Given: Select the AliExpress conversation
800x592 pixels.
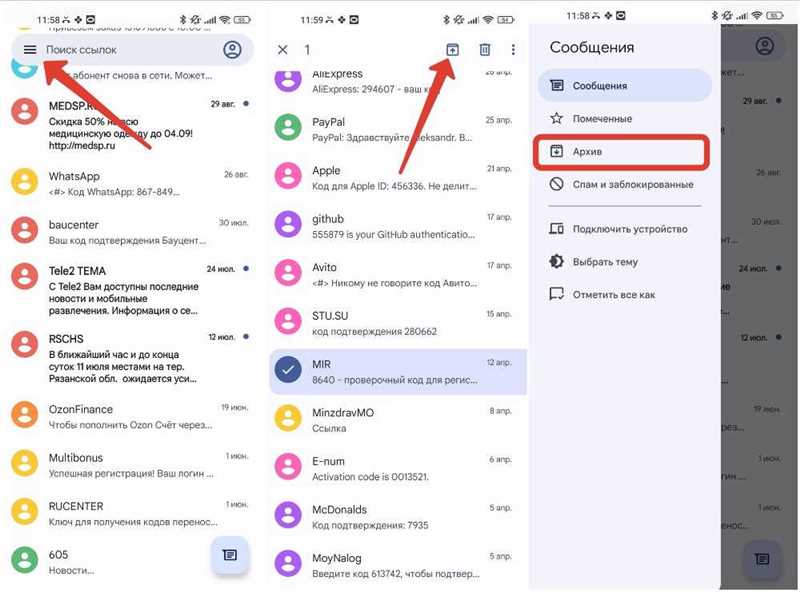Looking at the screenshot, I should tap(397, 81).
